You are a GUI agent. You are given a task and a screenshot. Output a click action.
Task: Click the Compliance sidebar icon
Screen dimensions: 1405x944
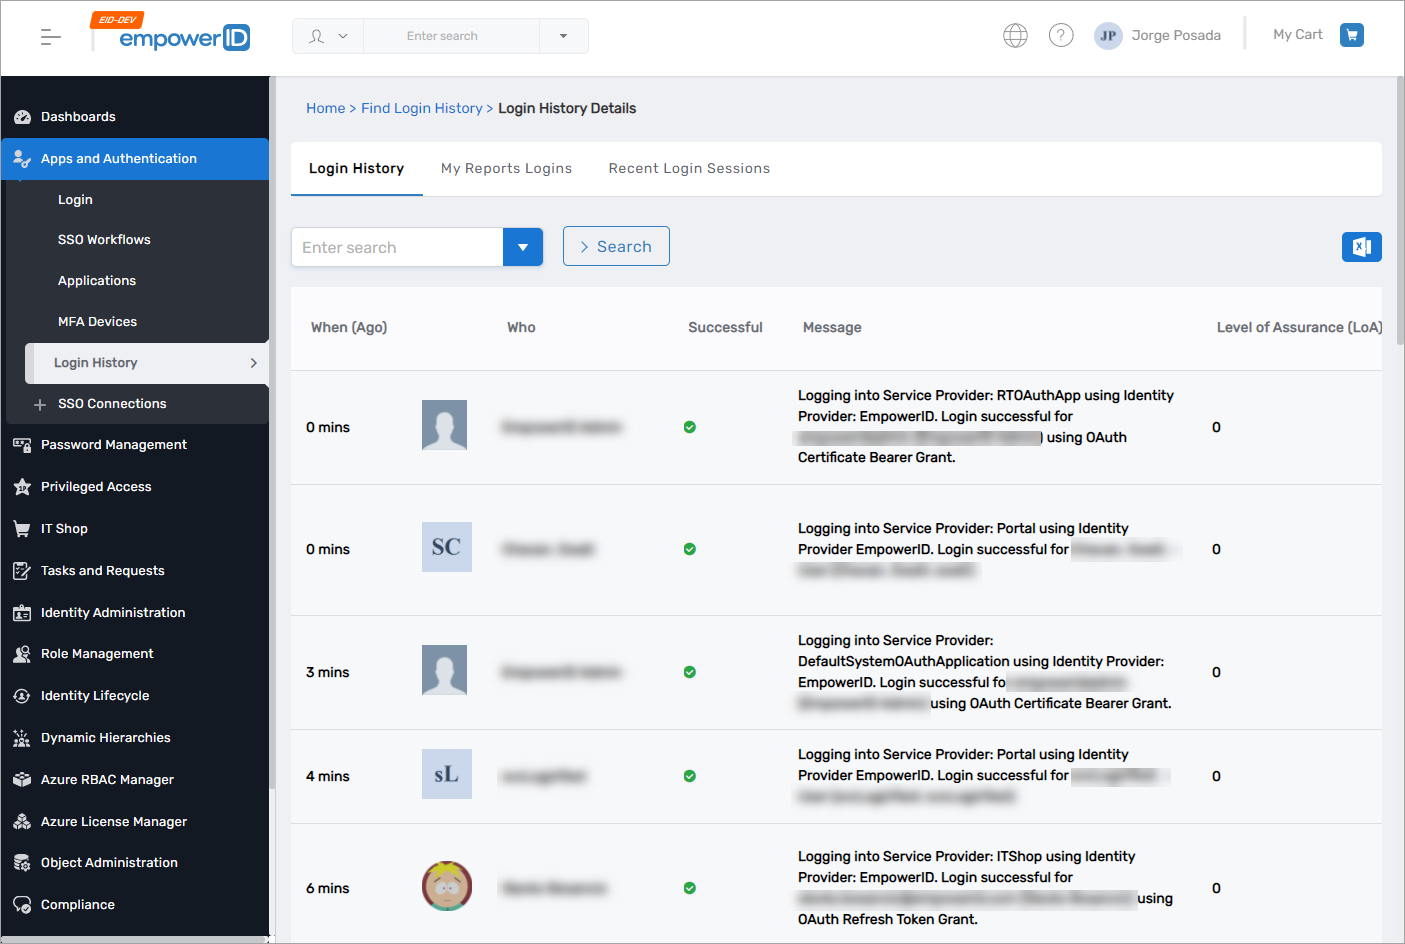point(22,905)
